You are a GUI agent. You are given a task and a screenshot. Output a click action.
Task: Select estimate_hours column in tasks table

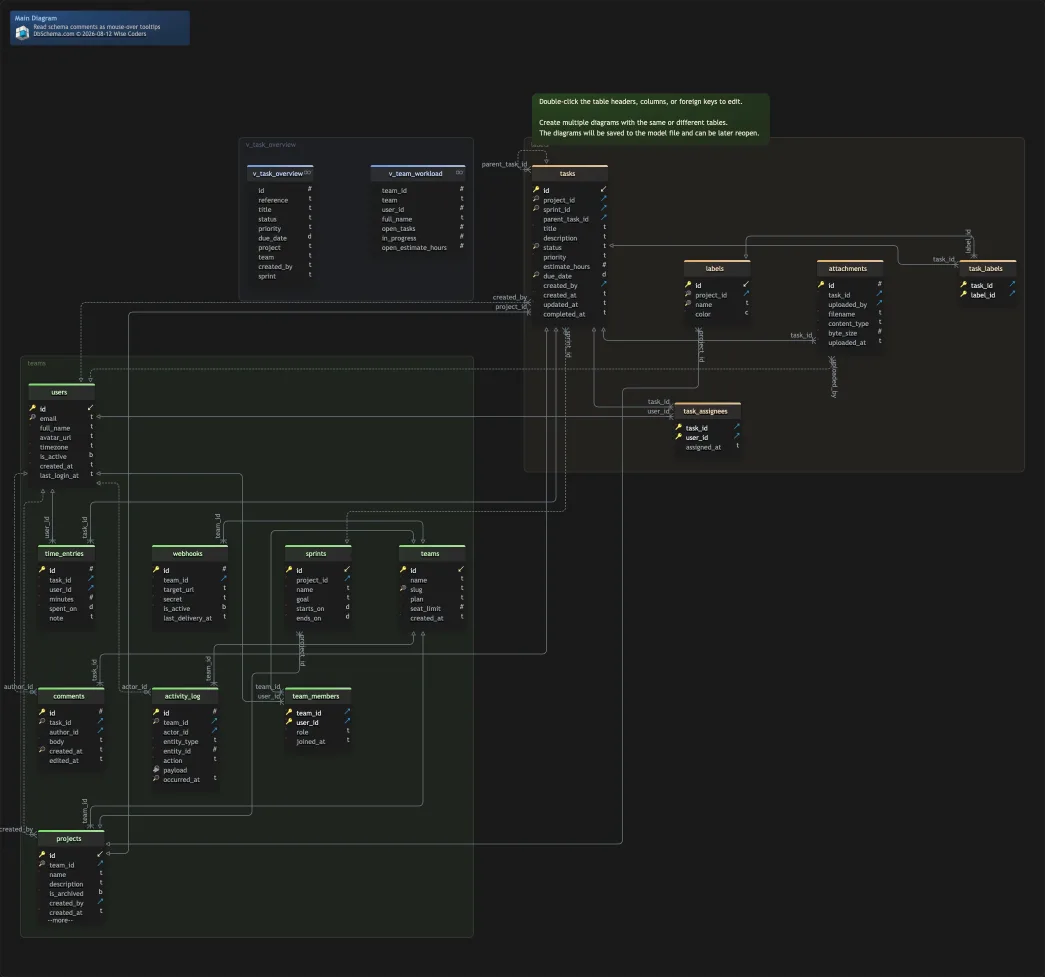(x=570, y=266)
